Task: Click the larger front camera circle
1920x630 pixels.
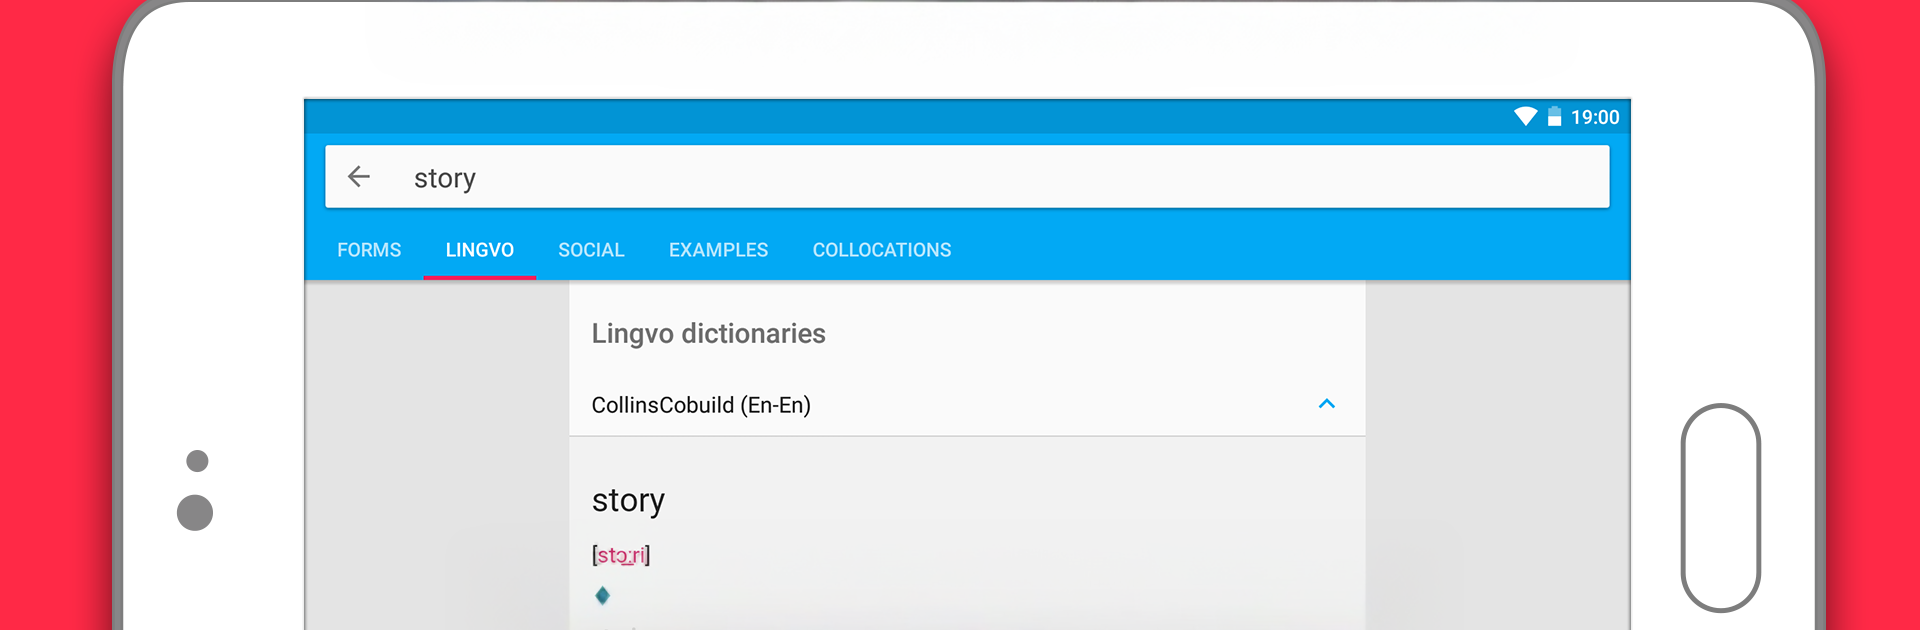Action: point(195,513)
